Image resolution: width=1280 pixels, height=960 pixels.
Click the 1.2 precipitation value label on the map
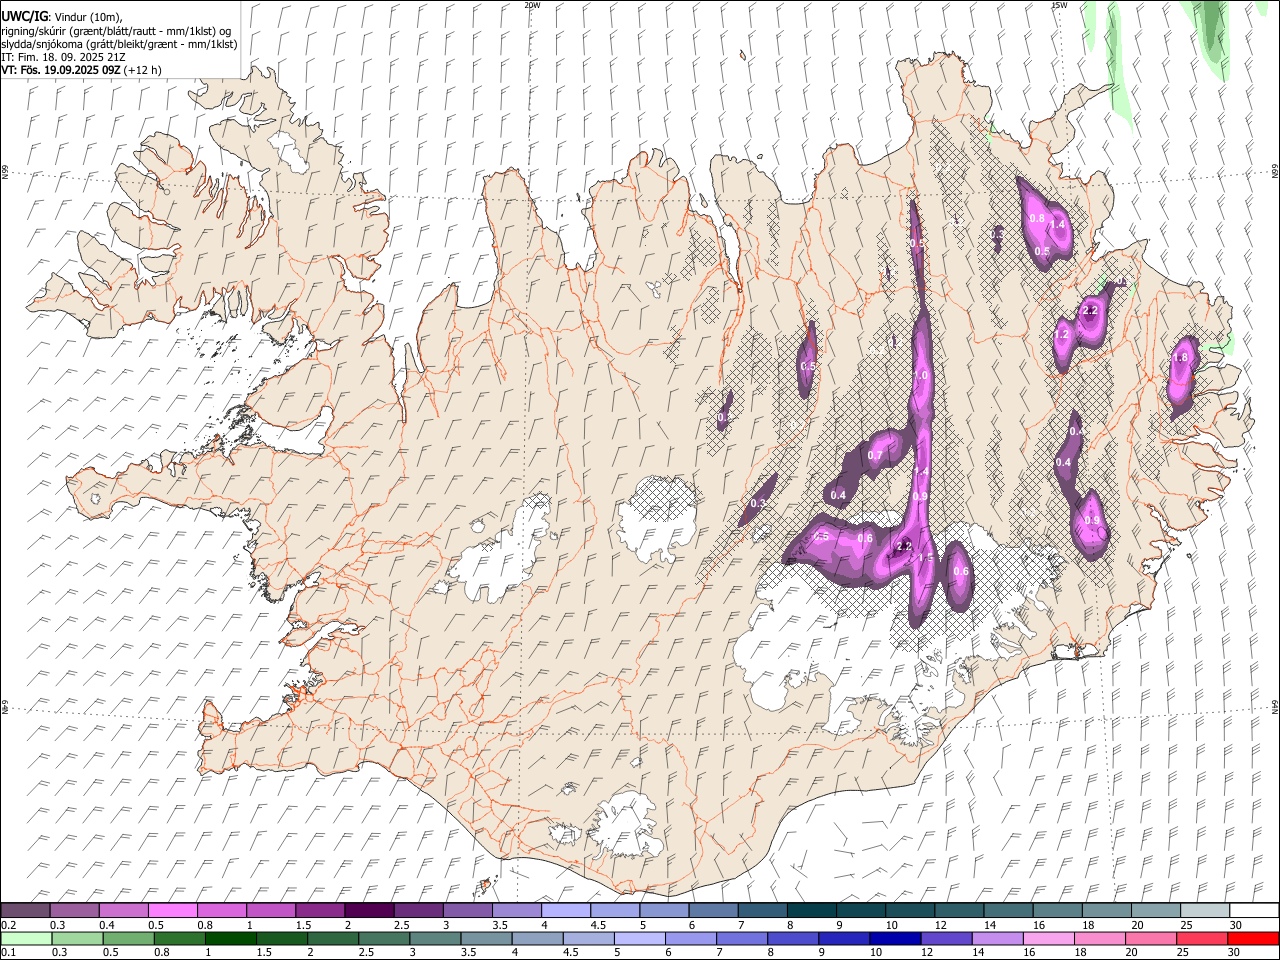[x=1062, y=334]
